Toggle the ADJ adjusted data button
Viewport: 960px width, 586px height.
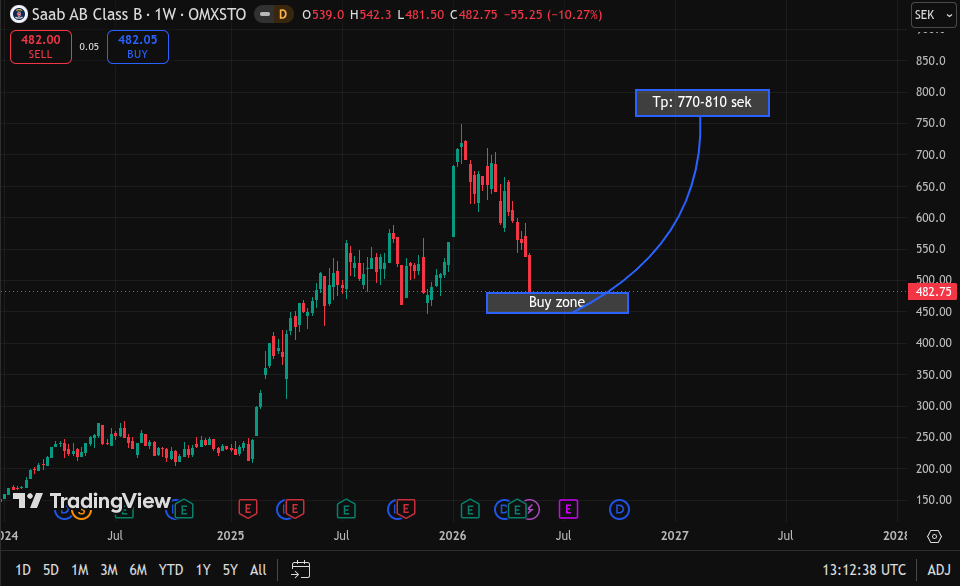[939, 570]
